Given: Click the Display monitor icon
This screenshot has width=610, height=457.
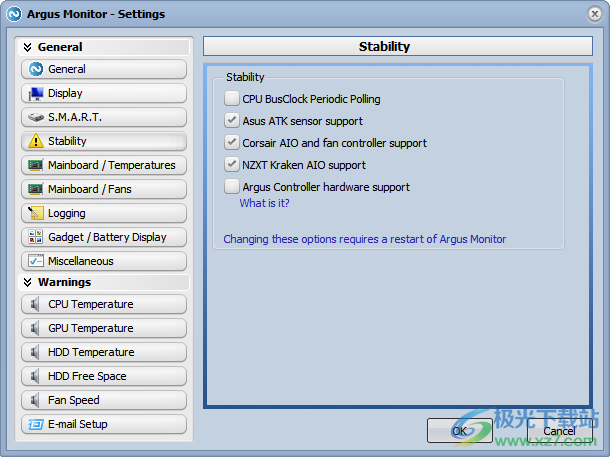Looking at the screenshot, I should [x=36, y=93].
